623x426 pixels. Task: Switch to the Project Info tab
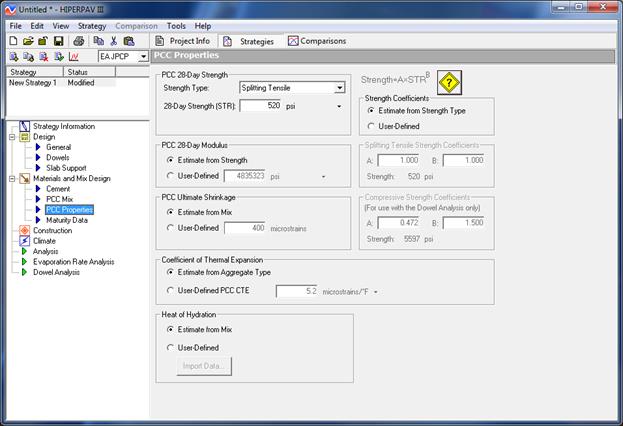[x=183, y=41]
